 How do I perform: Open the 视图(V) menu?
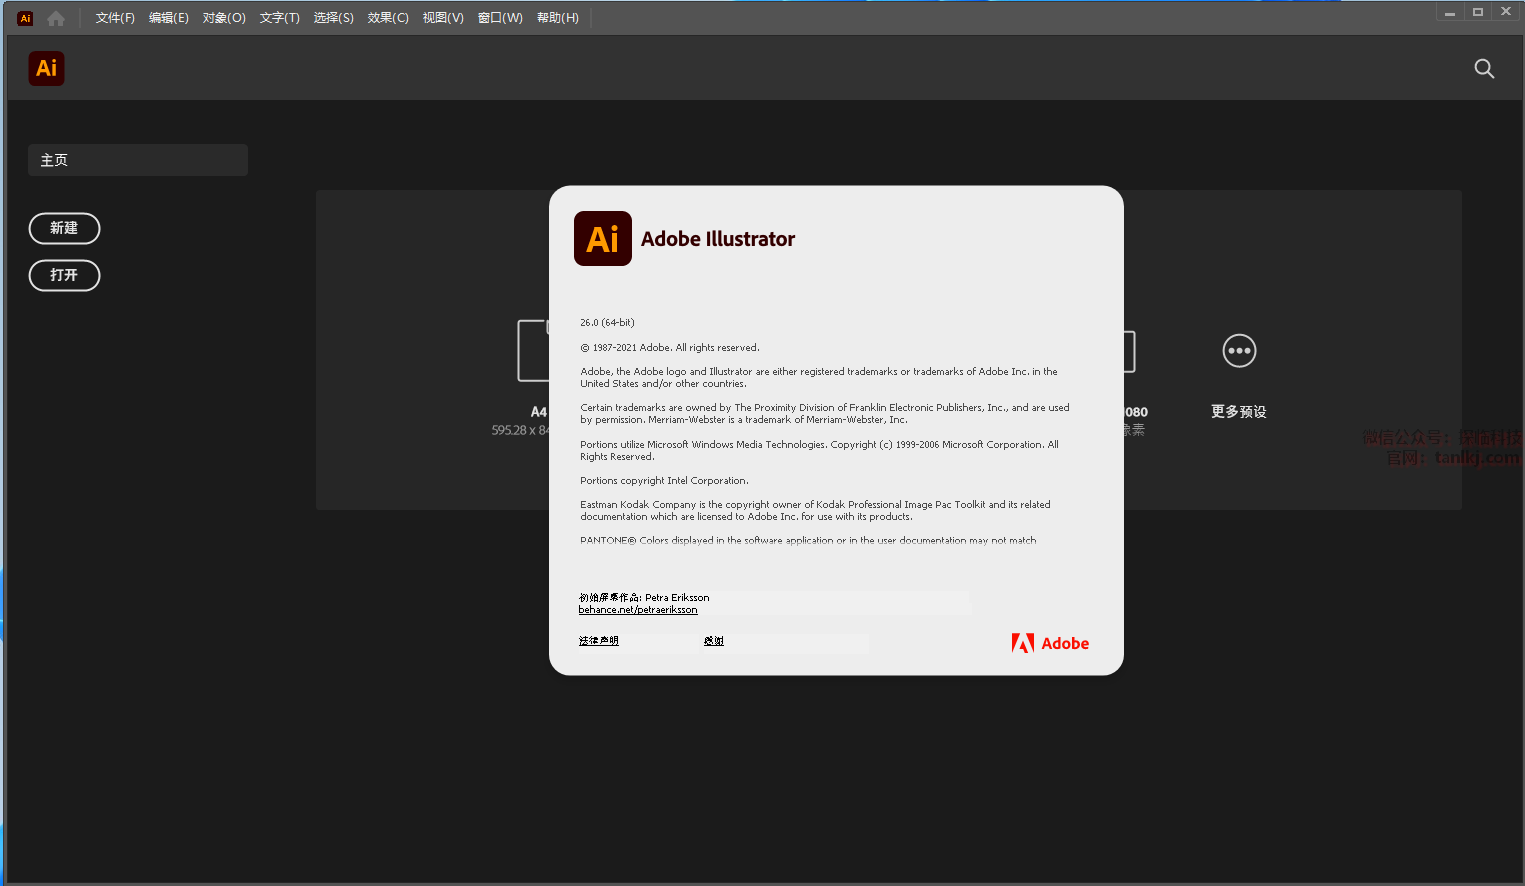[443, 18]
